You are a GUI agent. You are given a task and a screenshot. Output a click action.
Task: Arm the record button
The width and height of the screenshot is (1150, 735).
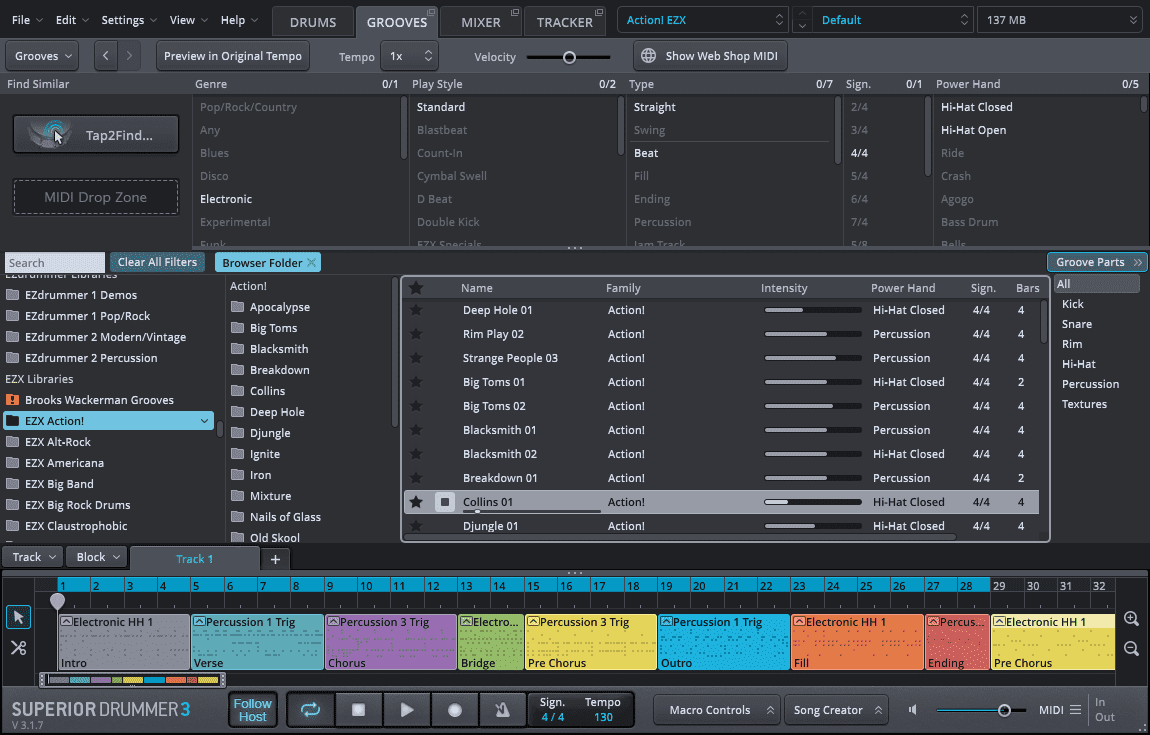click(x=455, y=709)
